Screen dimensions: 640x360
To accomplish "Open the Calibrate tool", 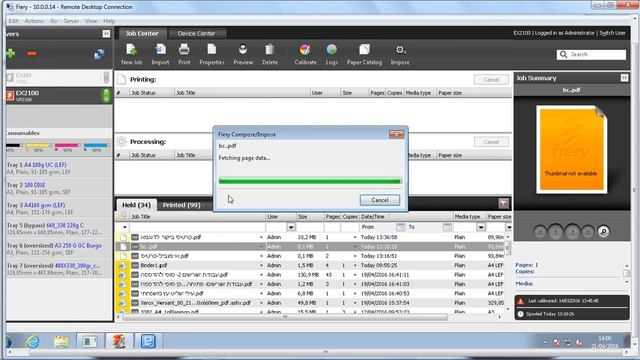I will pyautogui.click(x=305, y=55).
